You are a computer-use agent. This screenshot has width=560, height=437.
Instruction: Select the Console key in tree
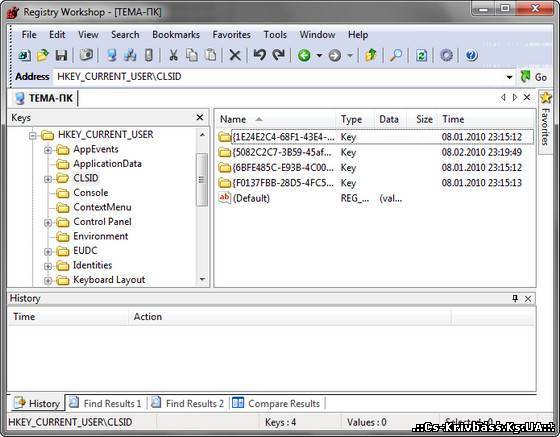click(91, 193)
